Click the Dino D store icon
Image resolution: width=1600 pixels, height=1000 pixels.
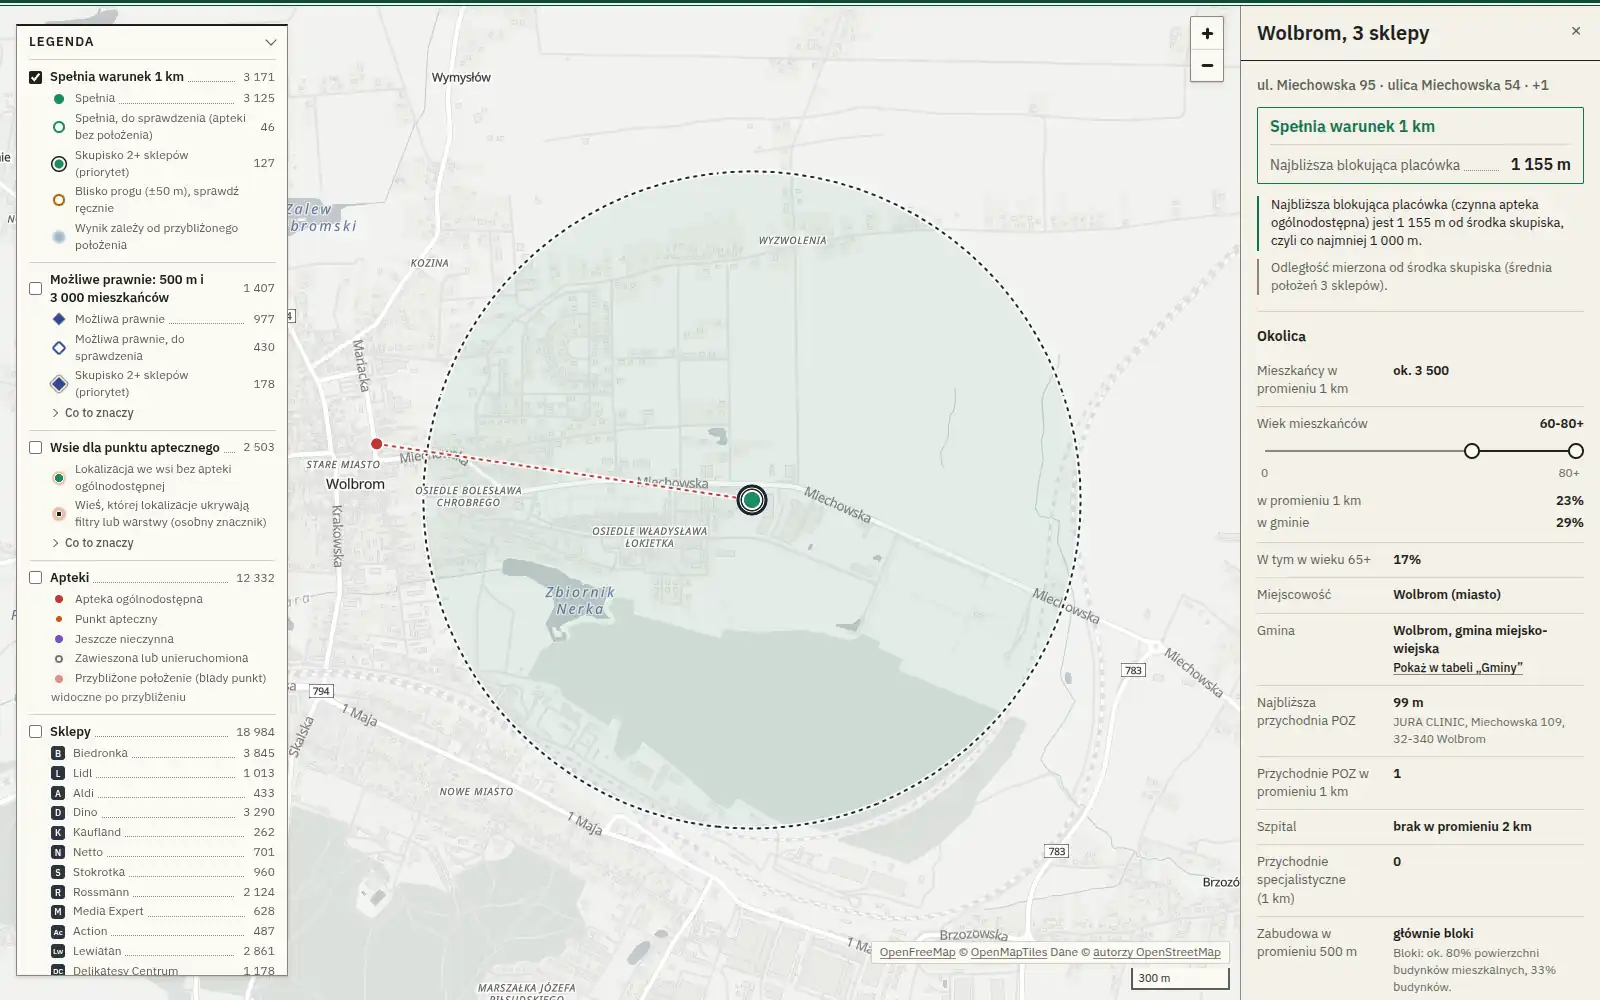coord(58,813)
